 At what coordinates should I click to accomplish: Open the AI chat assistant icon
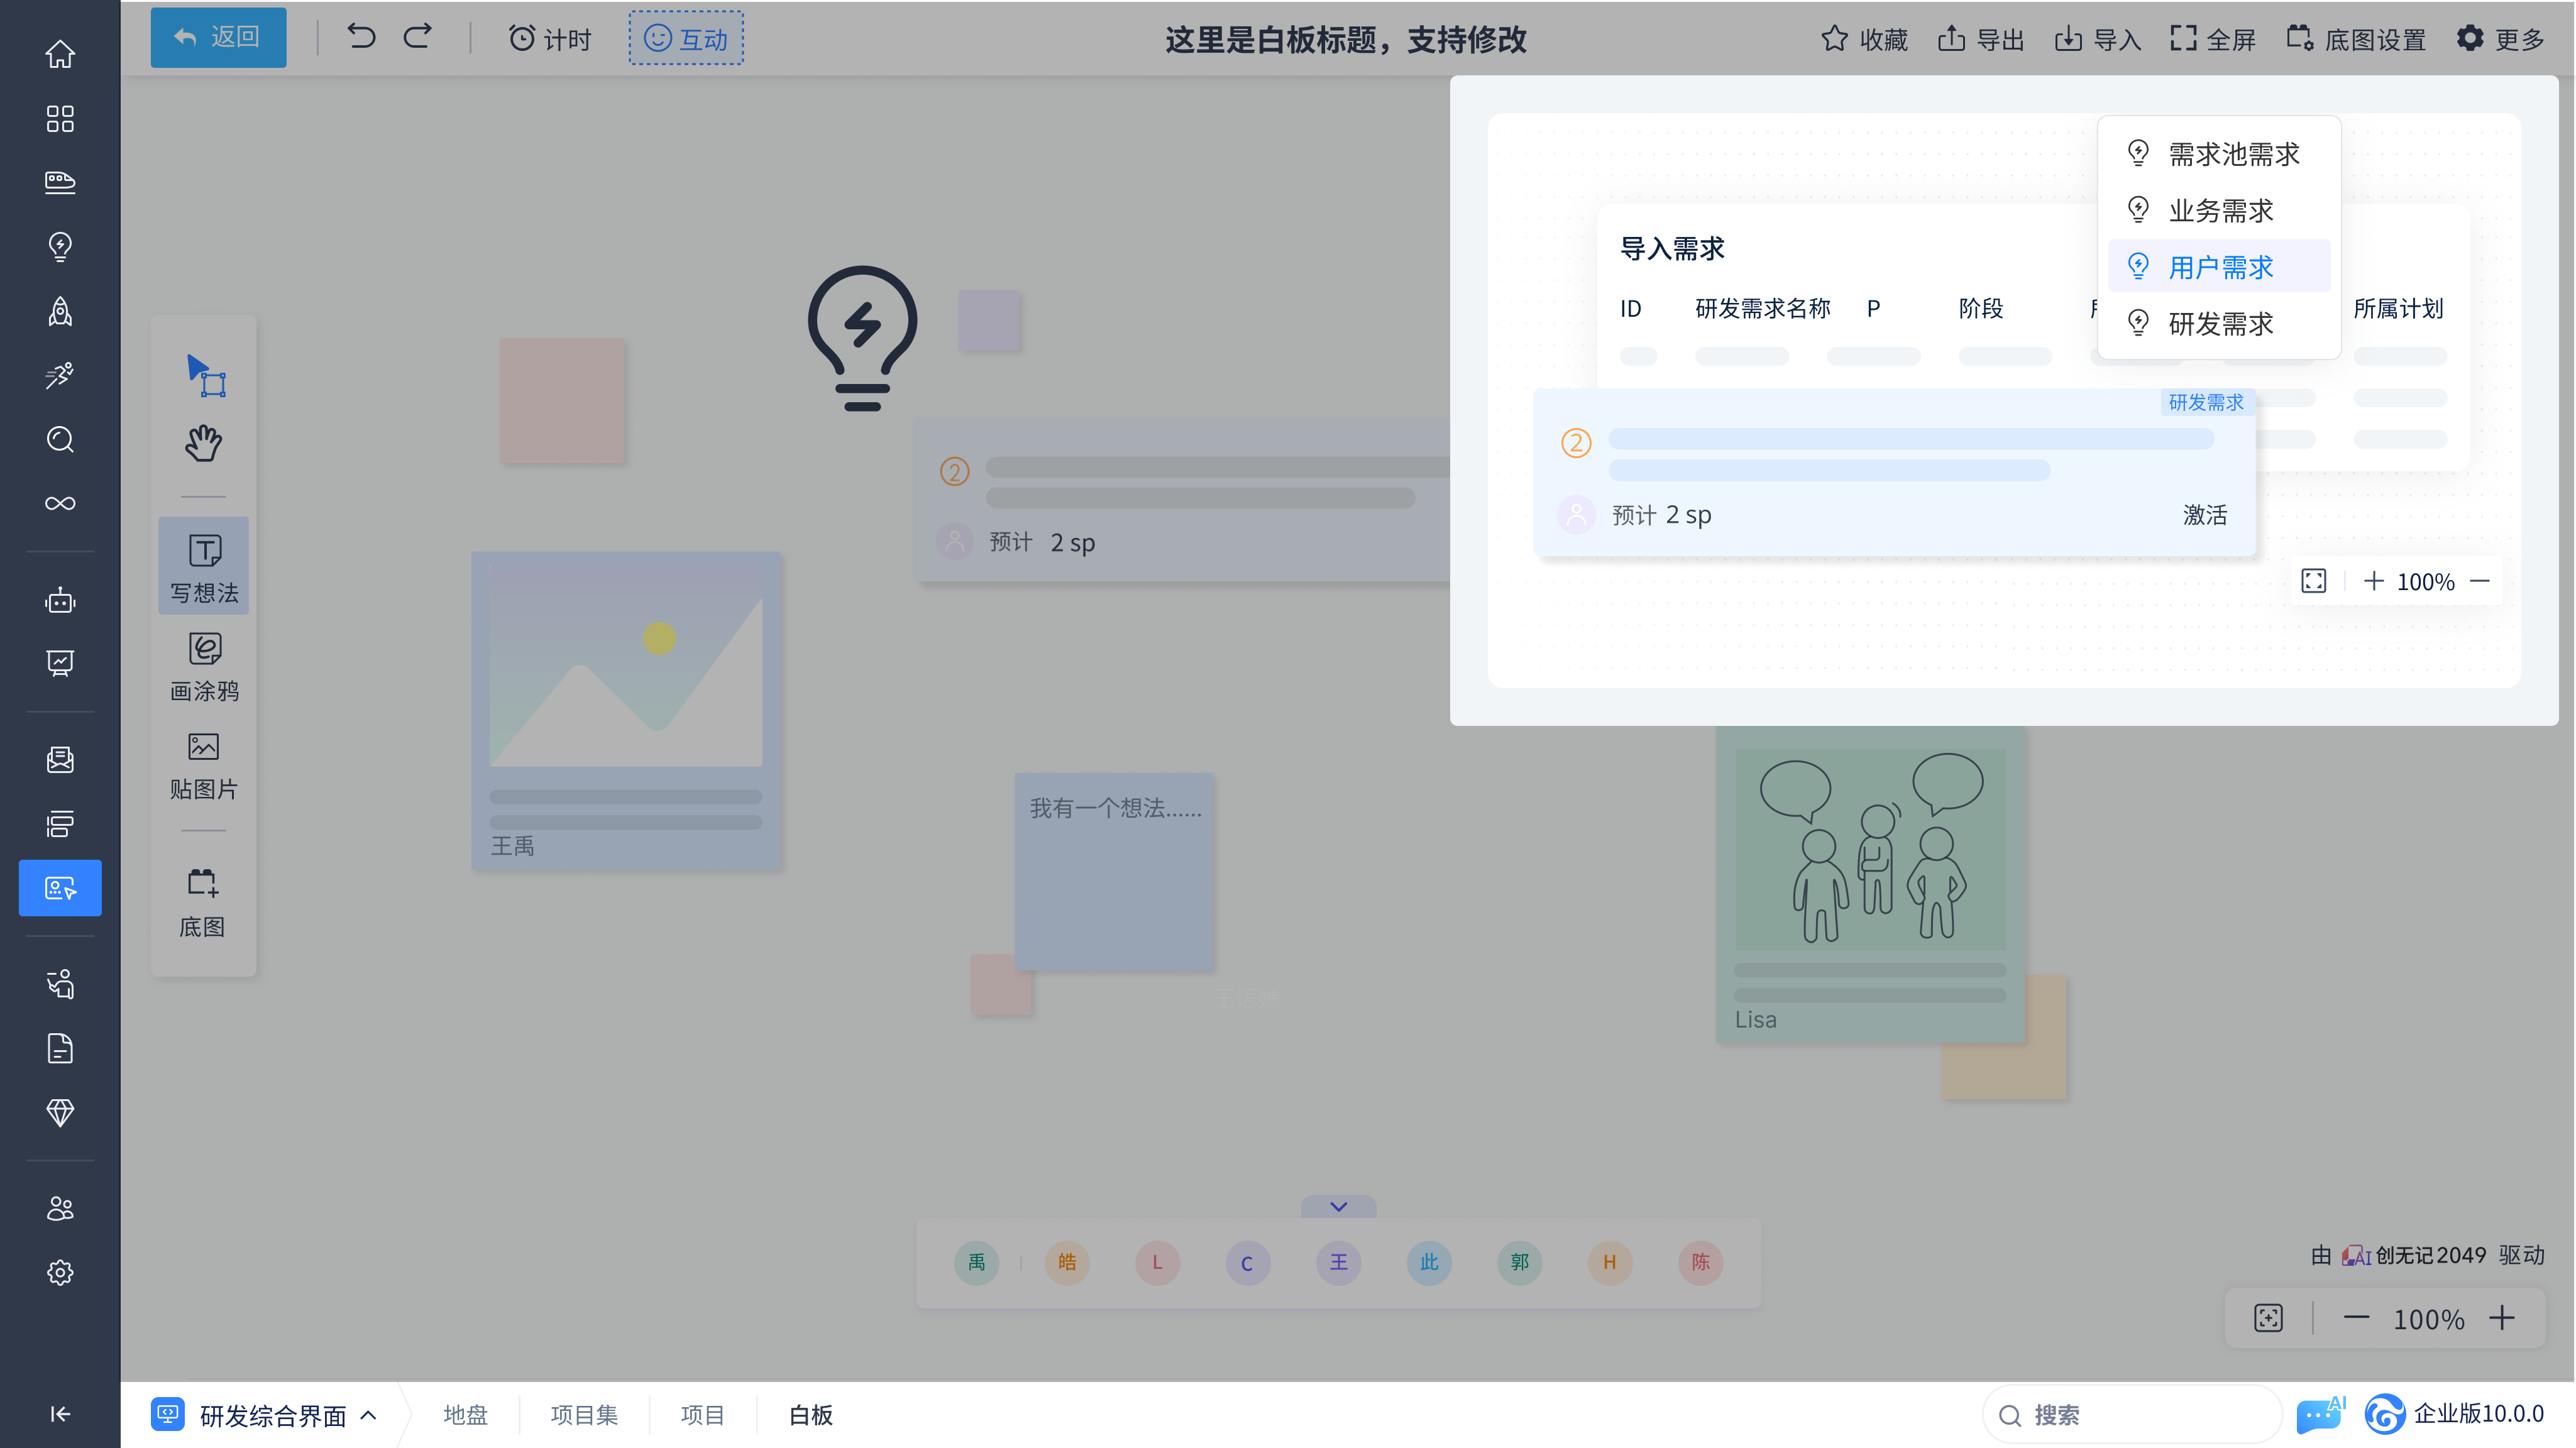coord(2319,1414)
